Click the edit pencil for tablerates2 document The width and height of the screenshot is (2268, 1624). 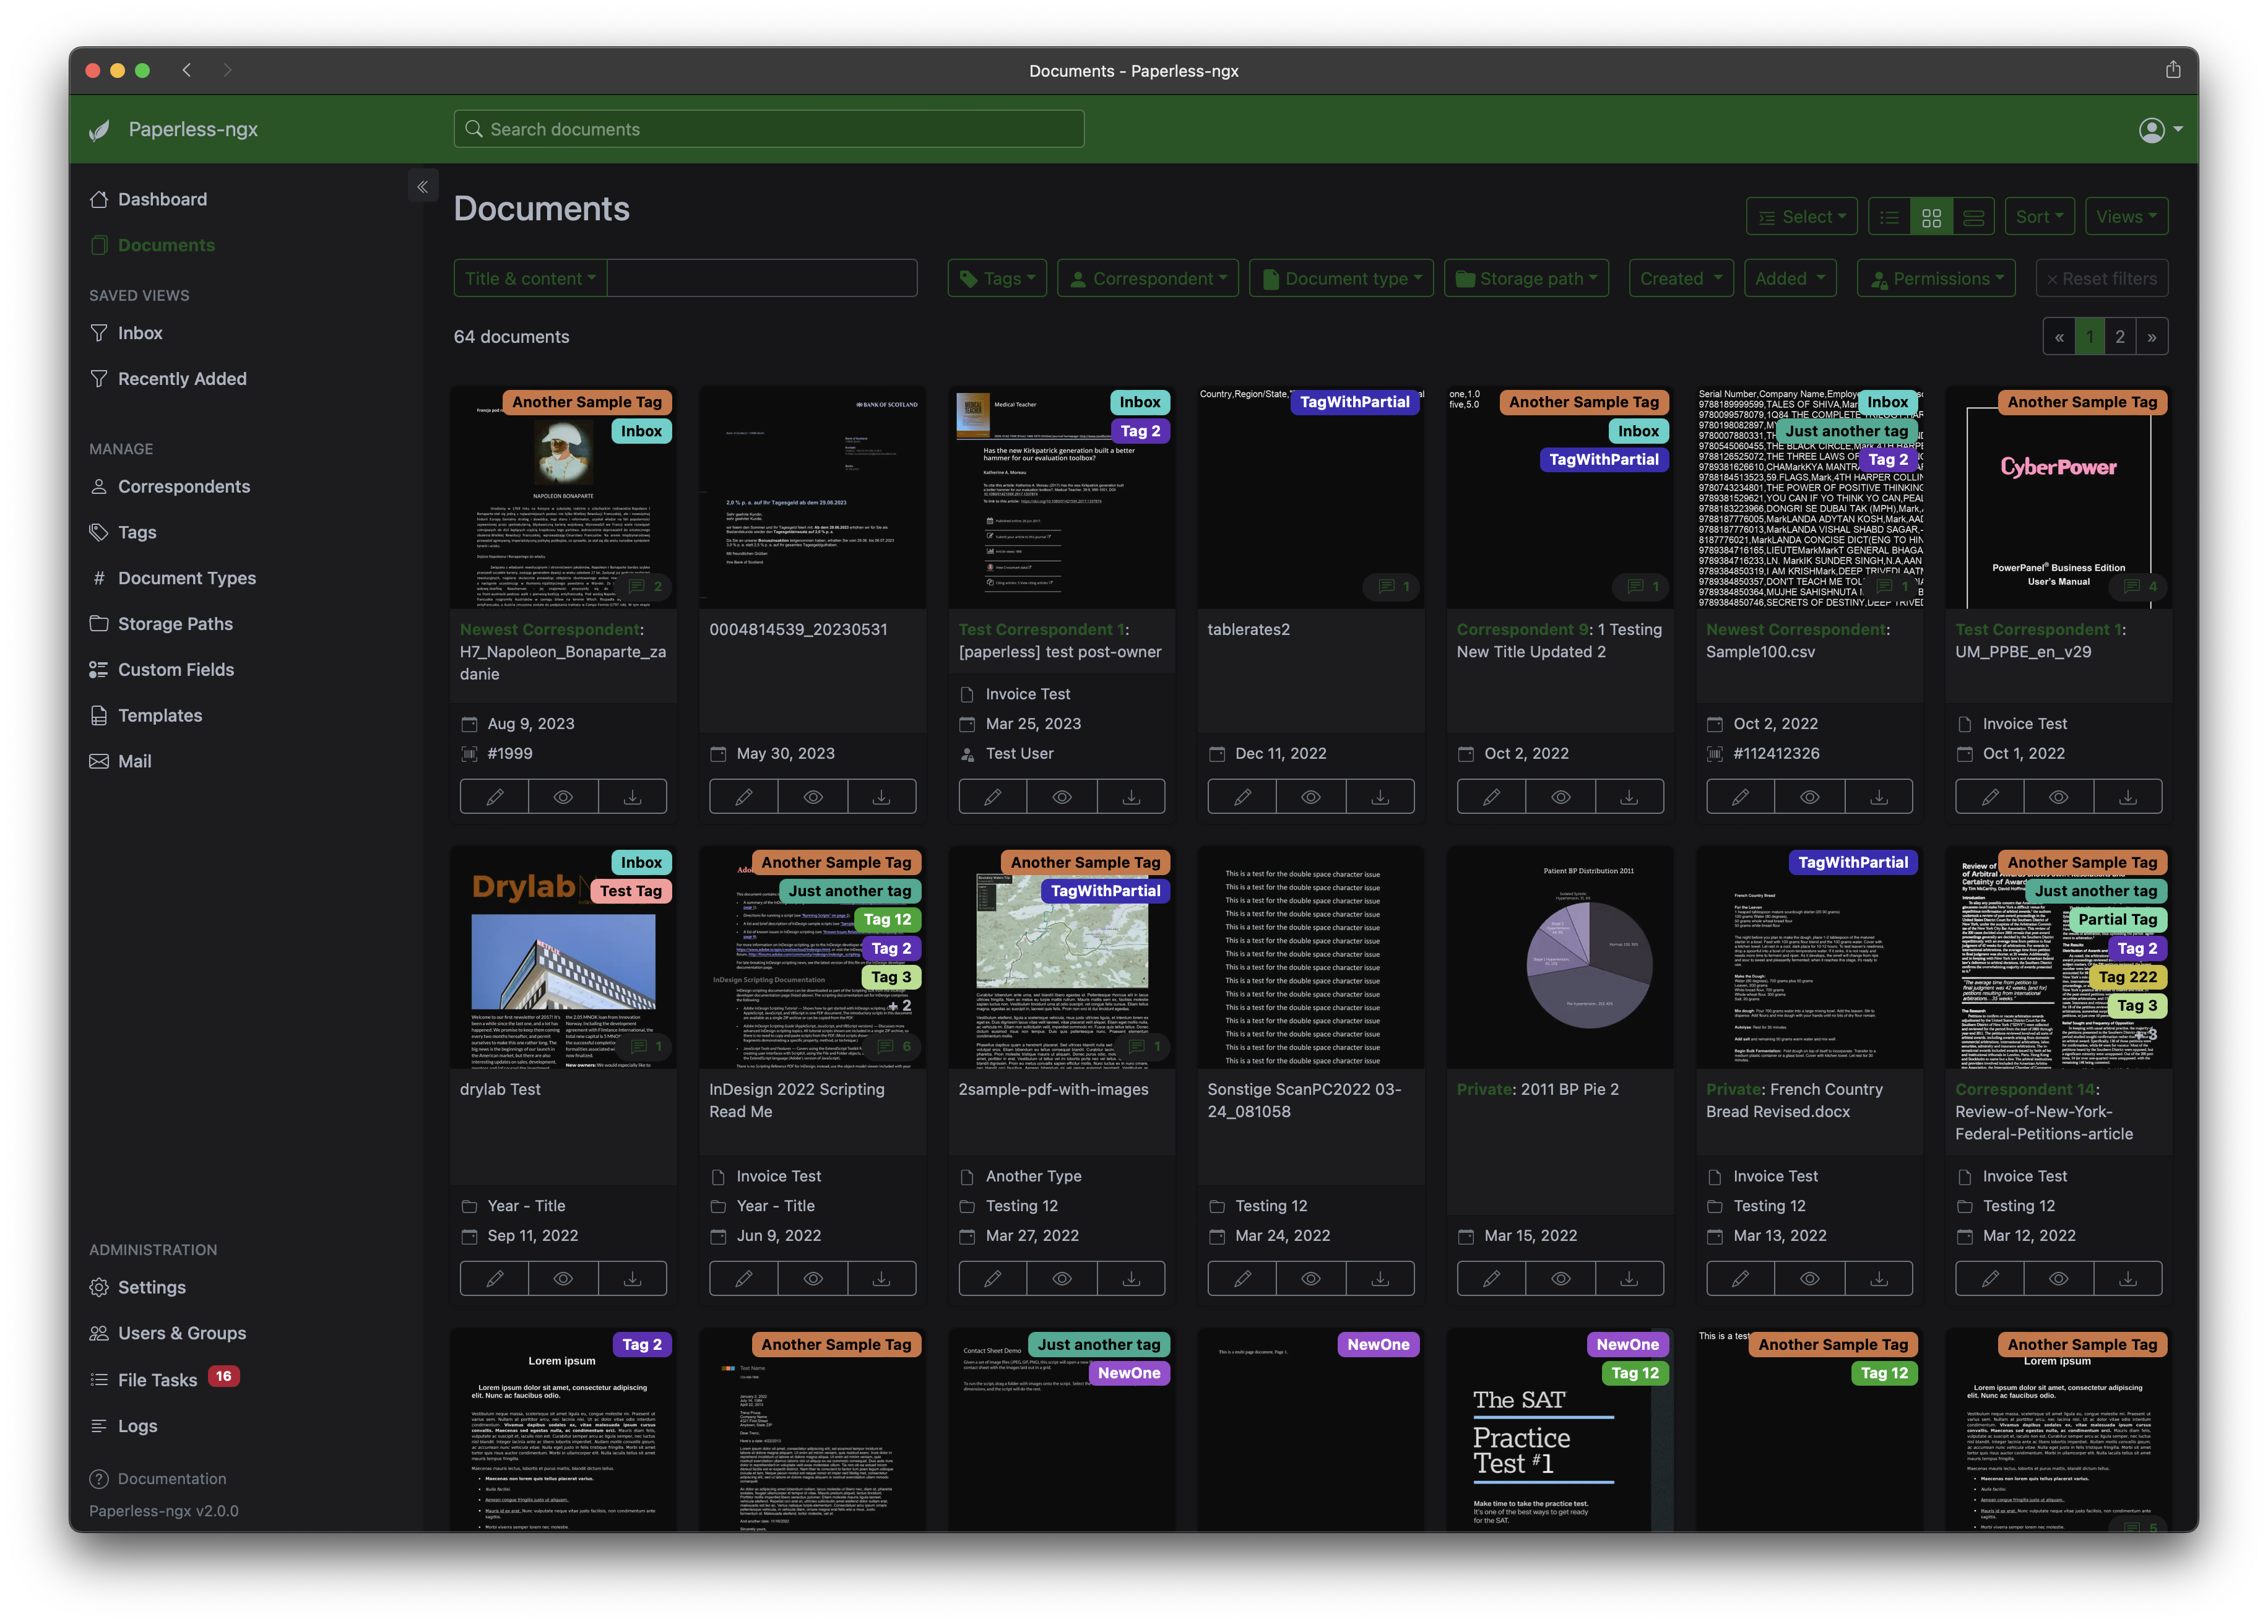coord(1242,797)
